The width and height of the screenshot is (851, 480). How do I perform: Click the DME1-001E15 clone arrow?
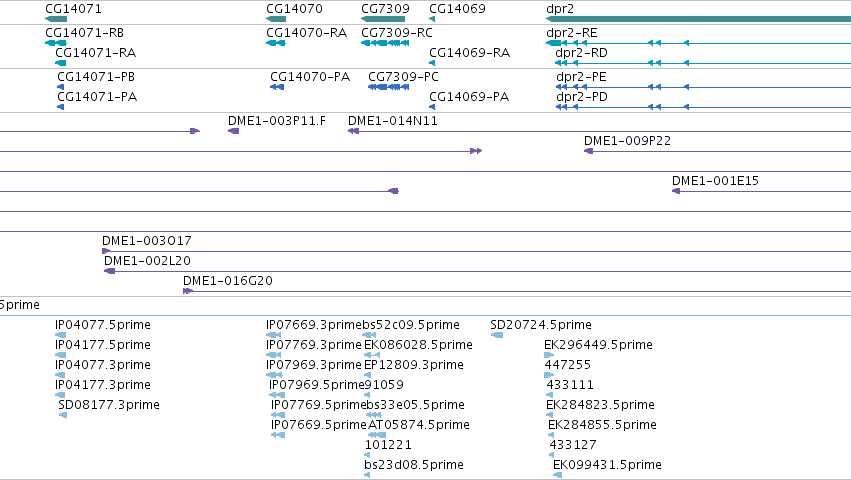(x=676, y=191)
